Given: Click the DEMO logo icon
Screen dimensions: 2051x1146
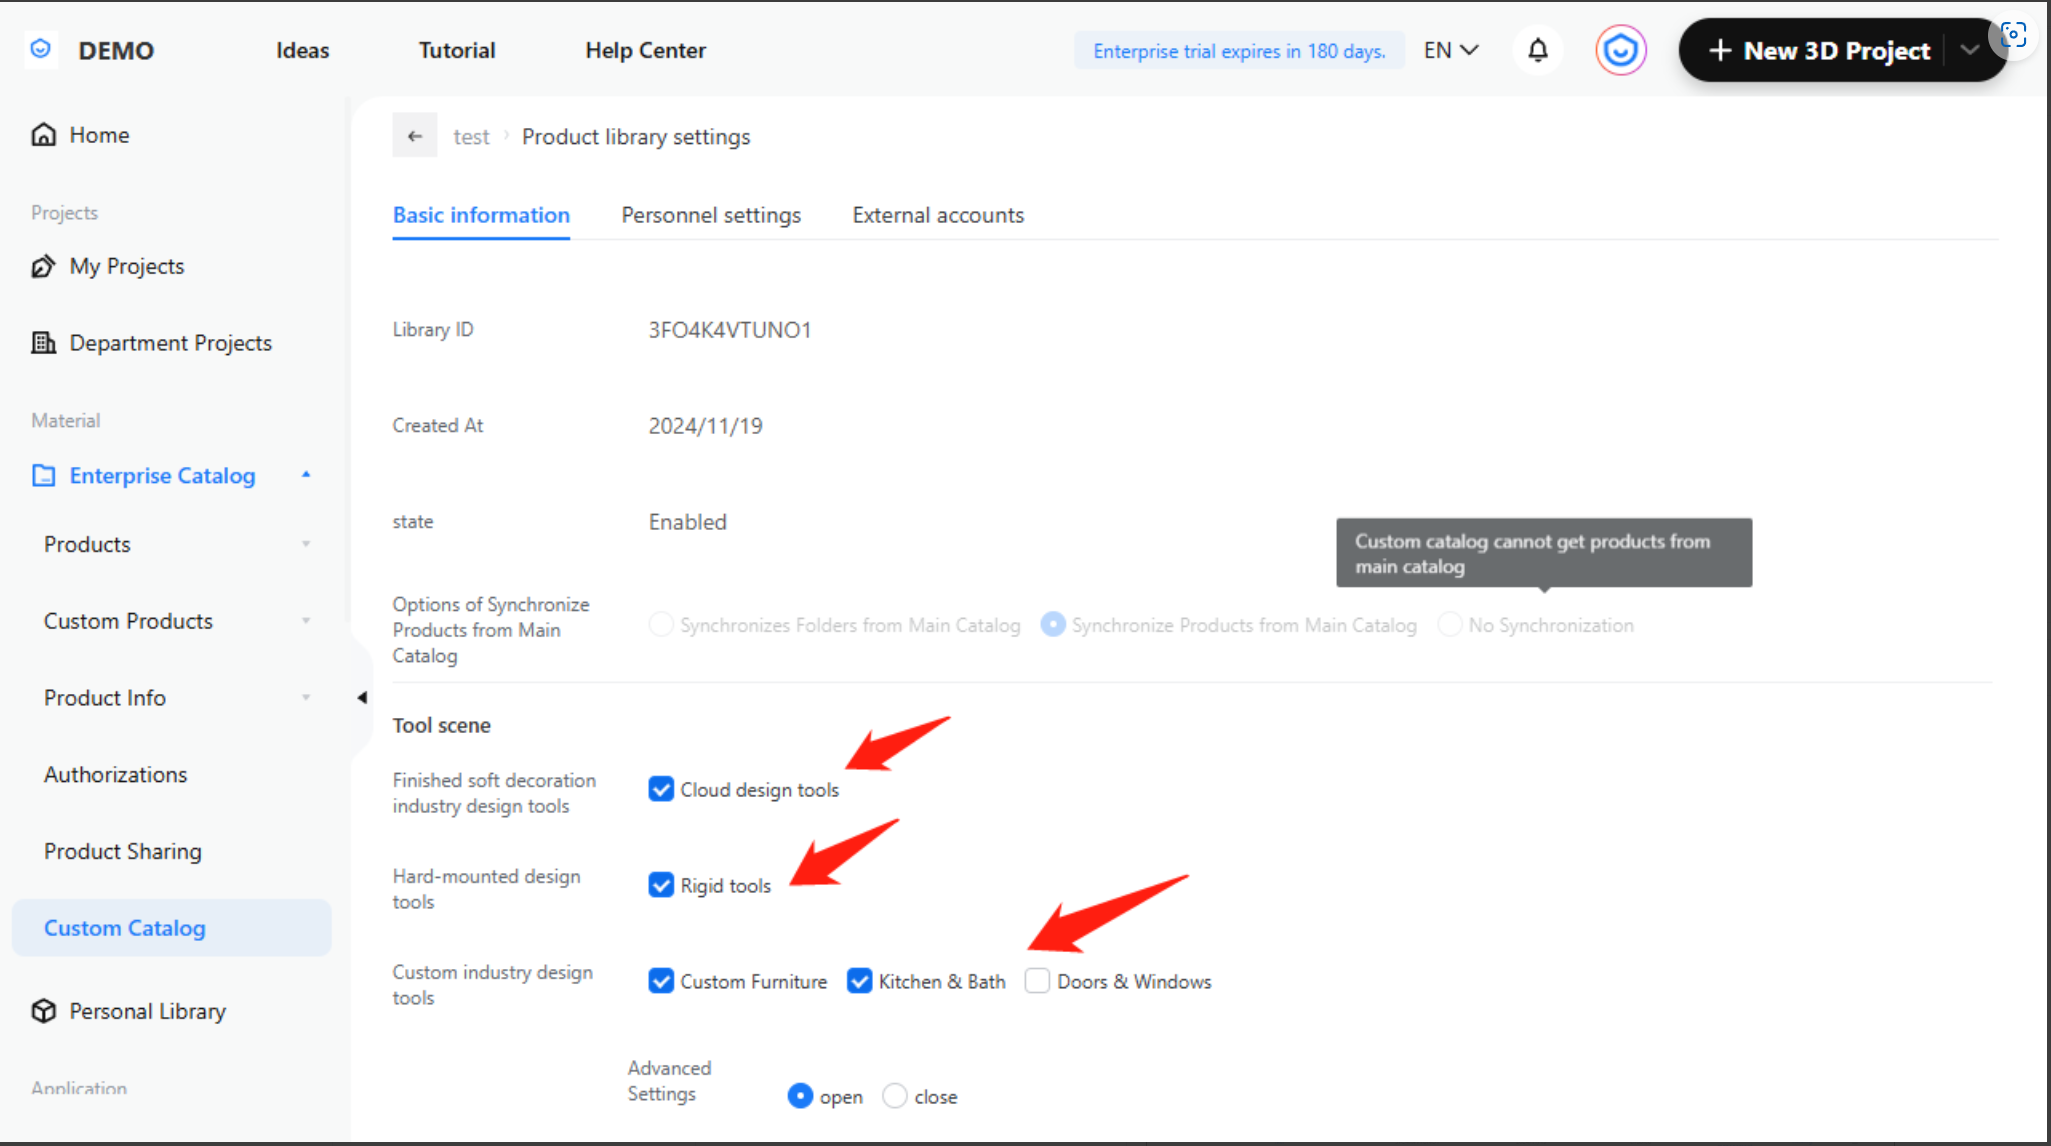Looking at the screenshot, I should tap(41, 49).
